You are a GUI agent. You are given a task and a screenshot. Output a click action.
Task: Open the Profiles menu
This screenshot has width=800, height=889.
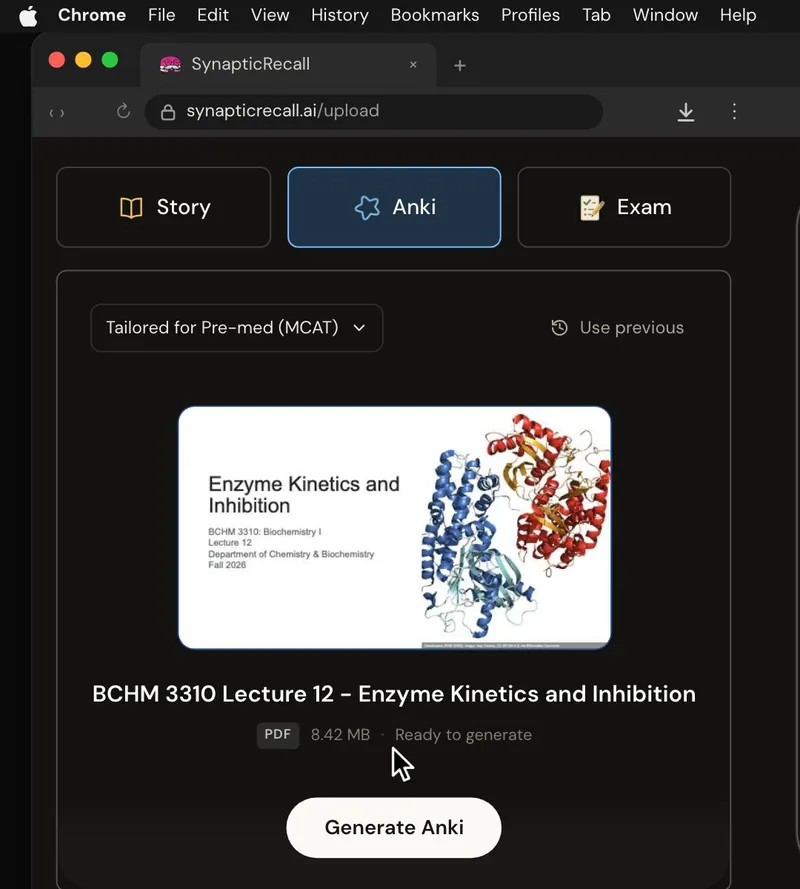tap(530, 15)
